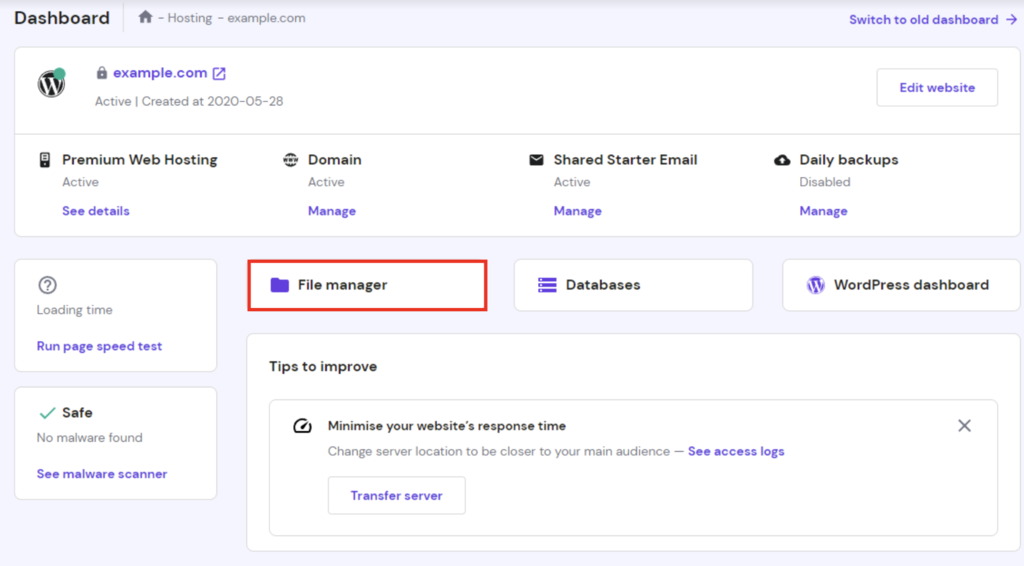
Task: Open the See access logs link
Action: click(736, 451)
